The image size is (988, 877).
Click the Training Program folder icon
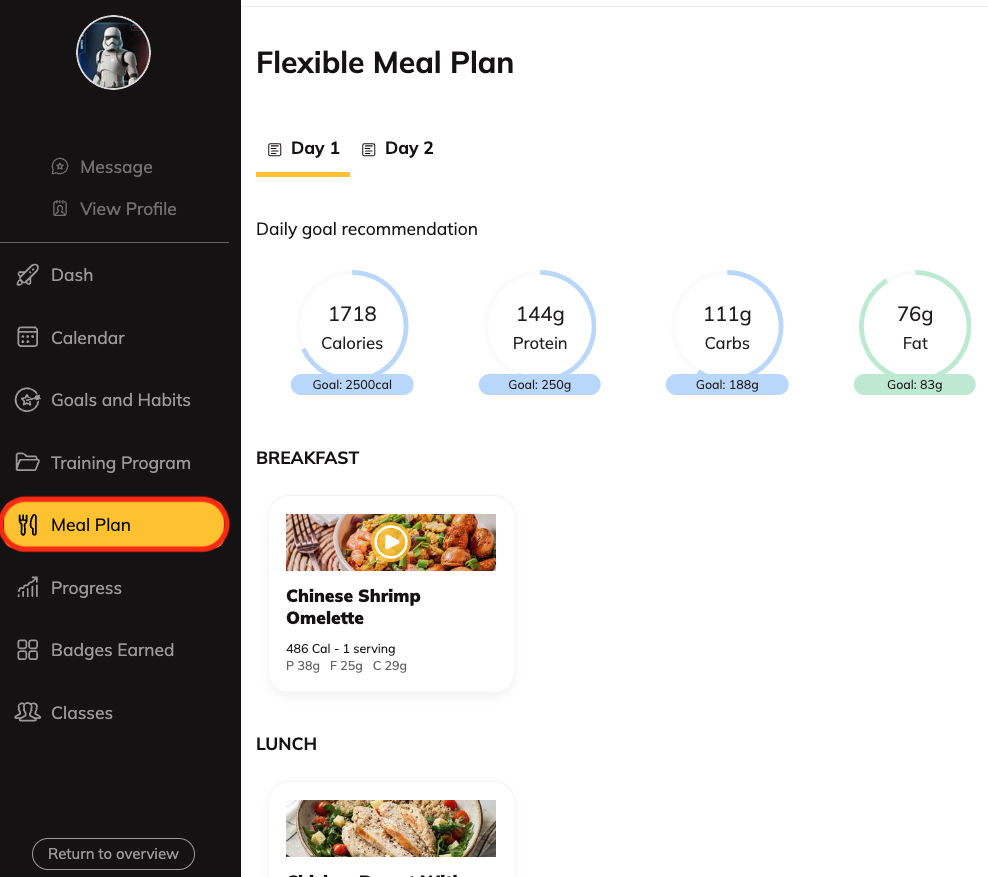(x=27, y=462)
